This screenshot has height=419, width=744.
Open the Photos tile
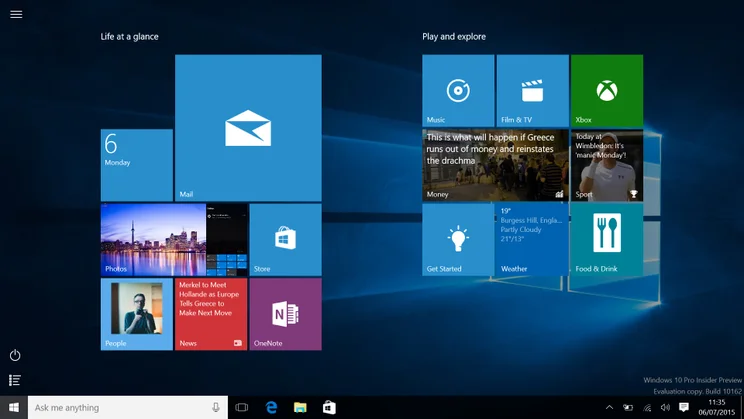(x=174, y=240)
